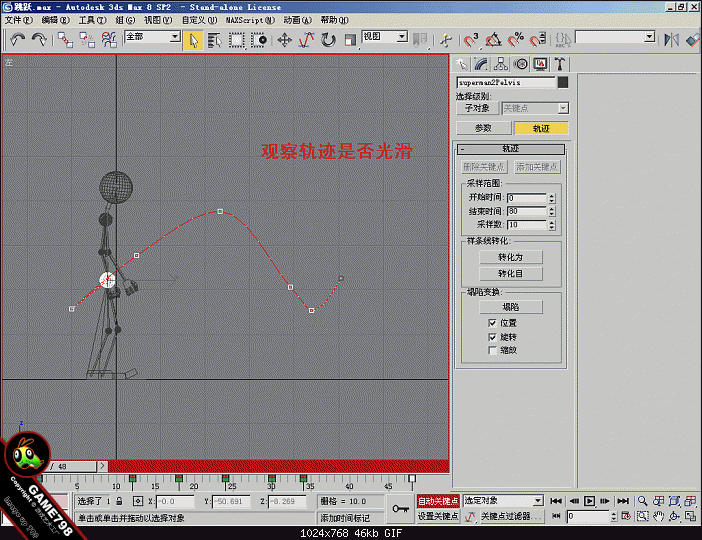Open Select by Name list icon

coord(215,40)
